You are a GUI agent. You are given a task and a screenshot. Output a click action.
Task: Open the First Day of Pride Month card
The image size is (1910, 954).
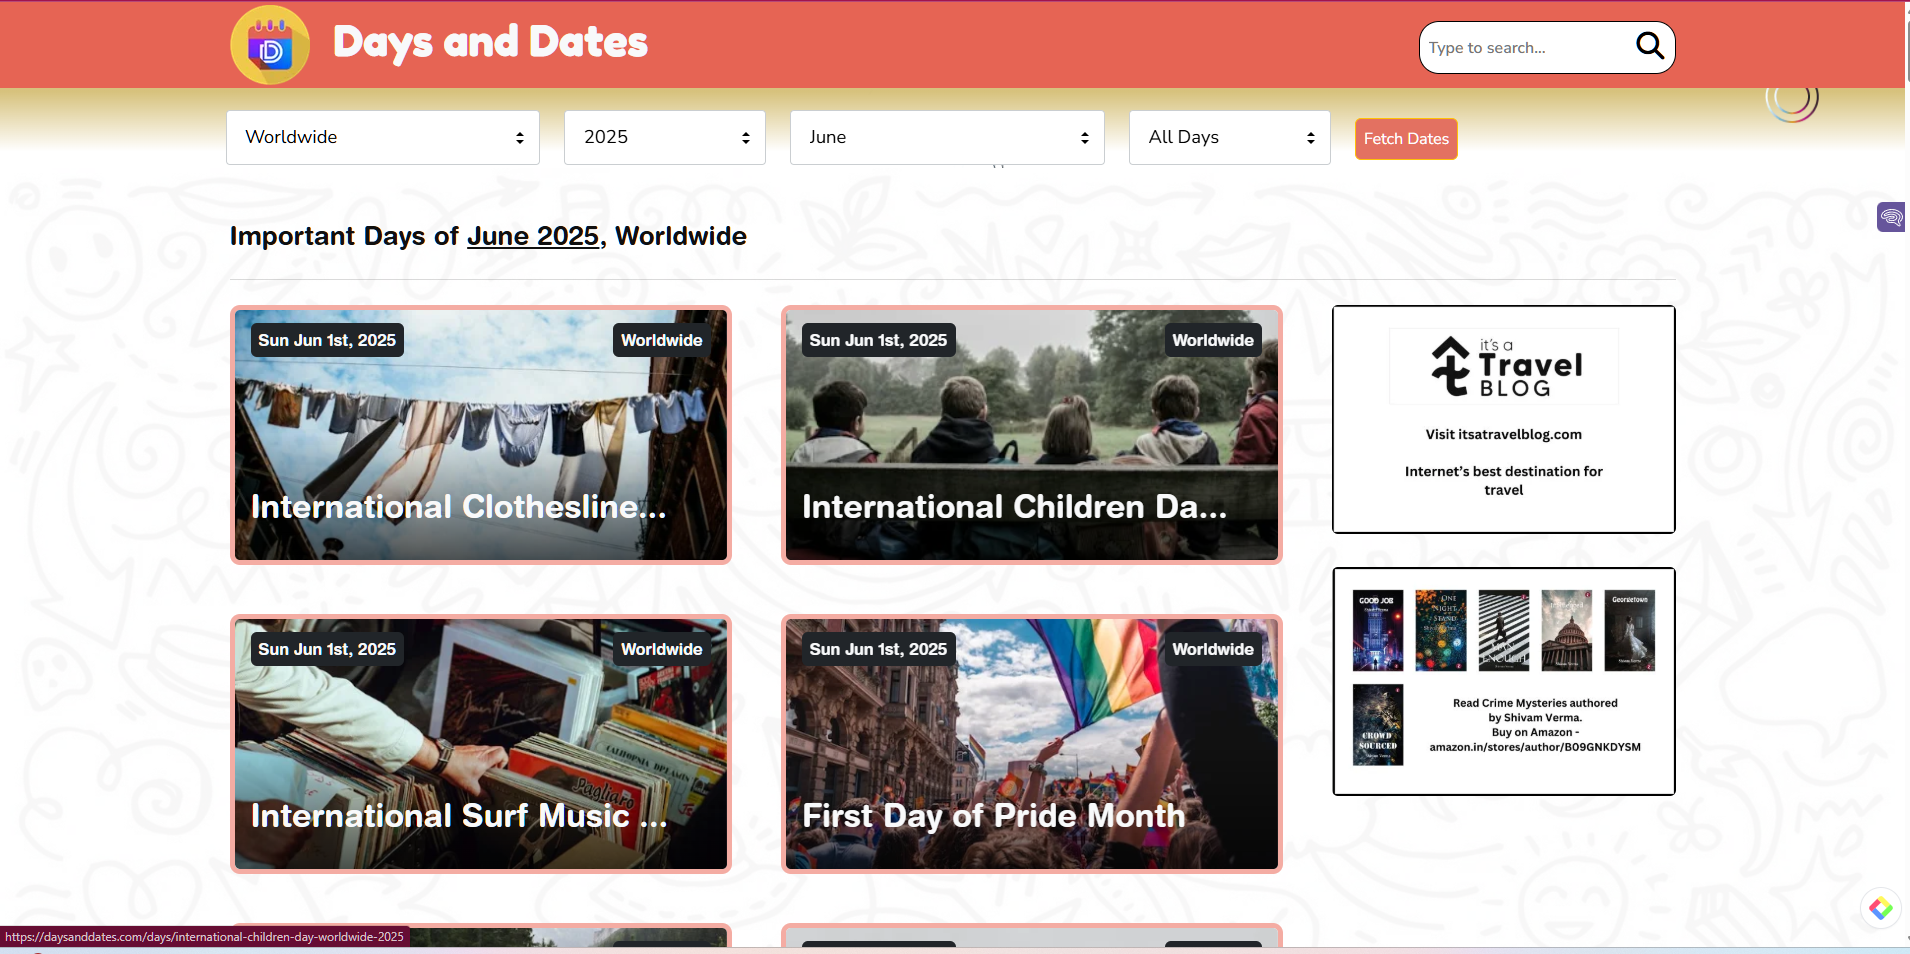point(1031,744)
